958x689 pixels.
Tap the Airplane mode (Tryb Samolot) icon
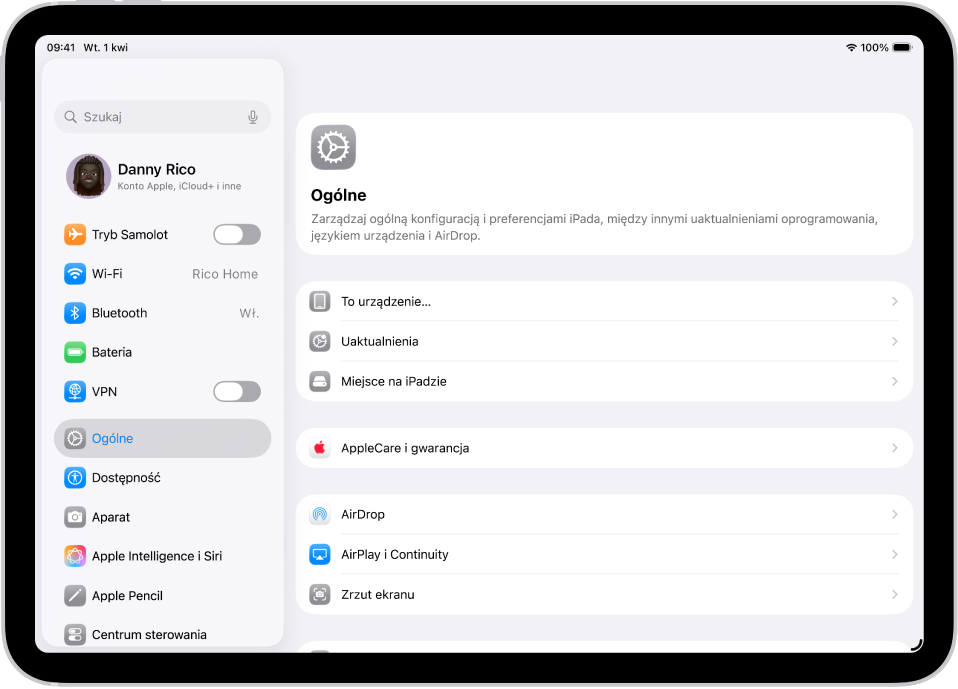click(75, 235)
